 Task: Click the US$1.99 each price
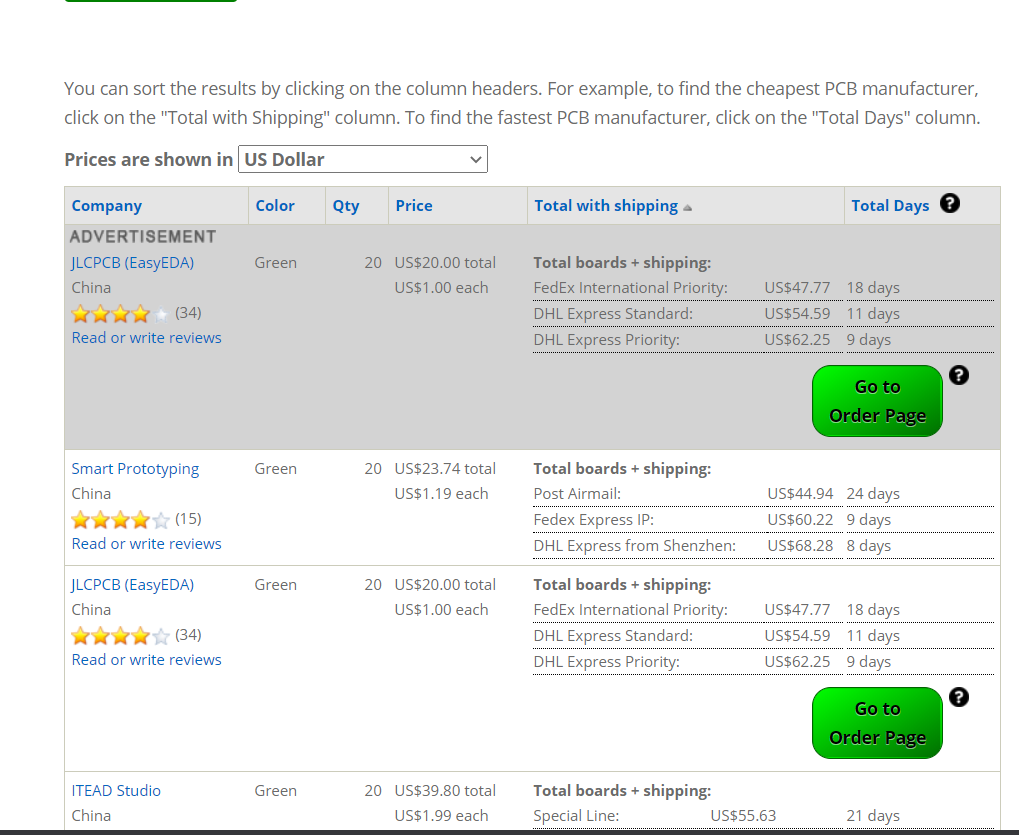441,816
